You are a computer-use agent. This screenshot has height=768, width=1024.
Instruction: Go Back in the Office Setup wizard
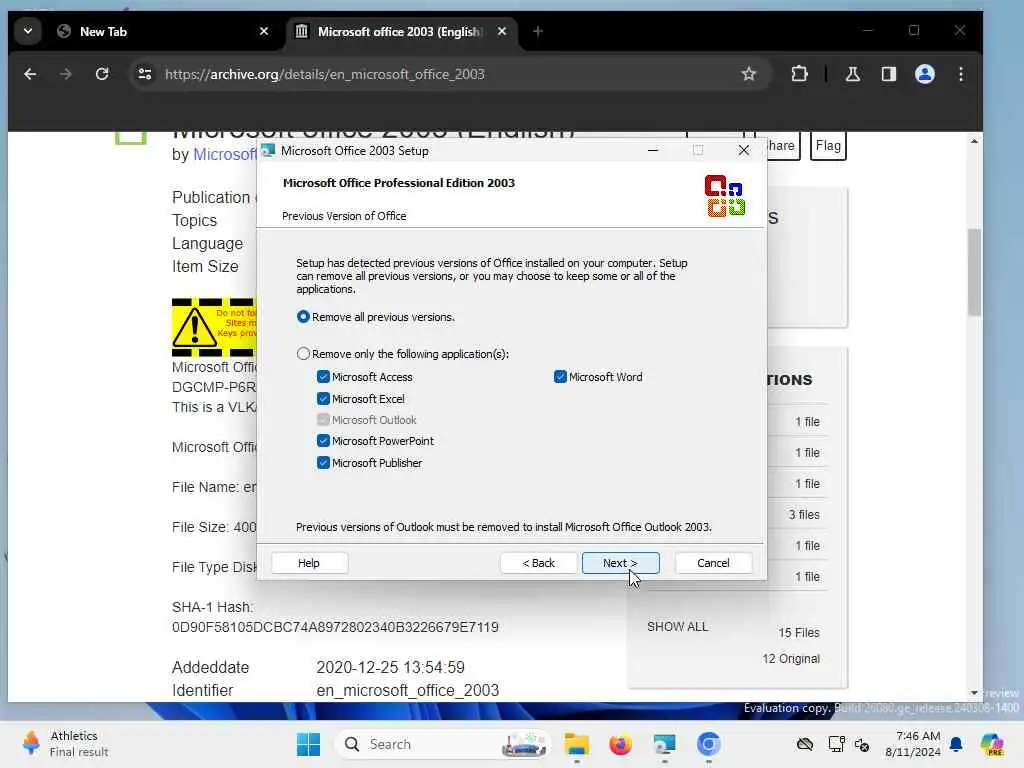[539, 563]
